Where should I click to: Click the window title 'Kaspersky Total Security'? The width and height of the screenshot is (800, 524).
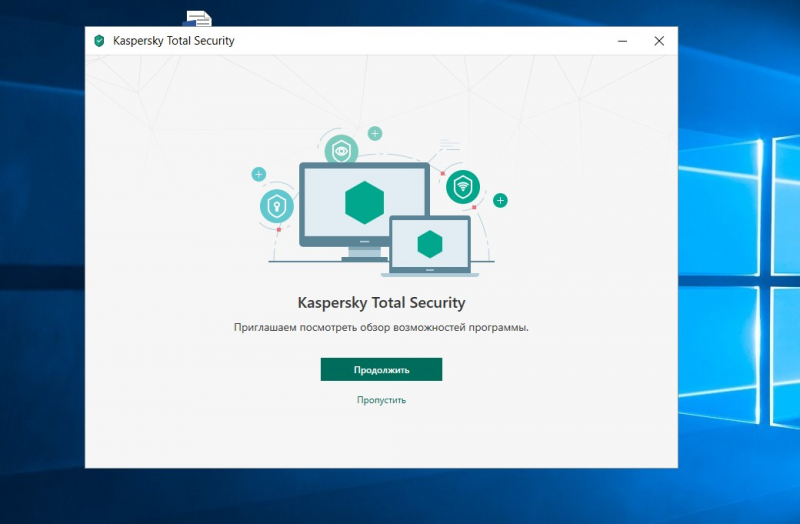(173, 41)
